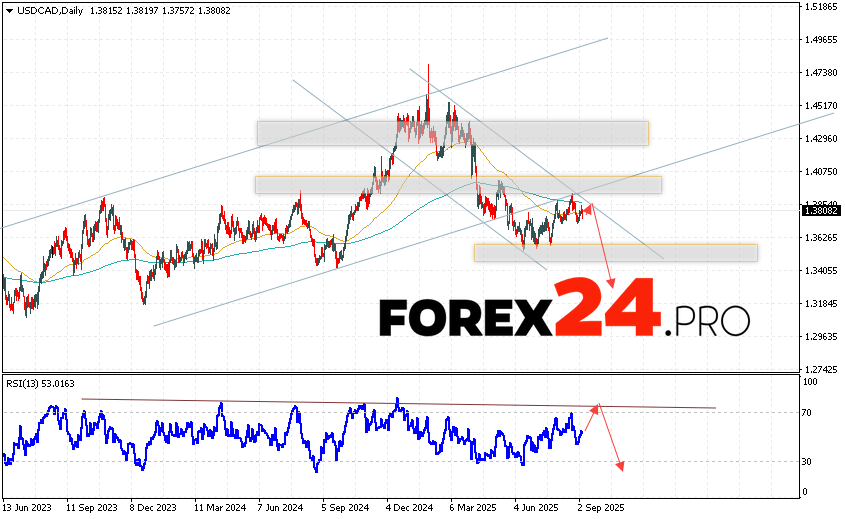Click the triangle arrow beside USDCAD,Daily title
The height and width of the screenshot is (519, 845).
[8, 8]
